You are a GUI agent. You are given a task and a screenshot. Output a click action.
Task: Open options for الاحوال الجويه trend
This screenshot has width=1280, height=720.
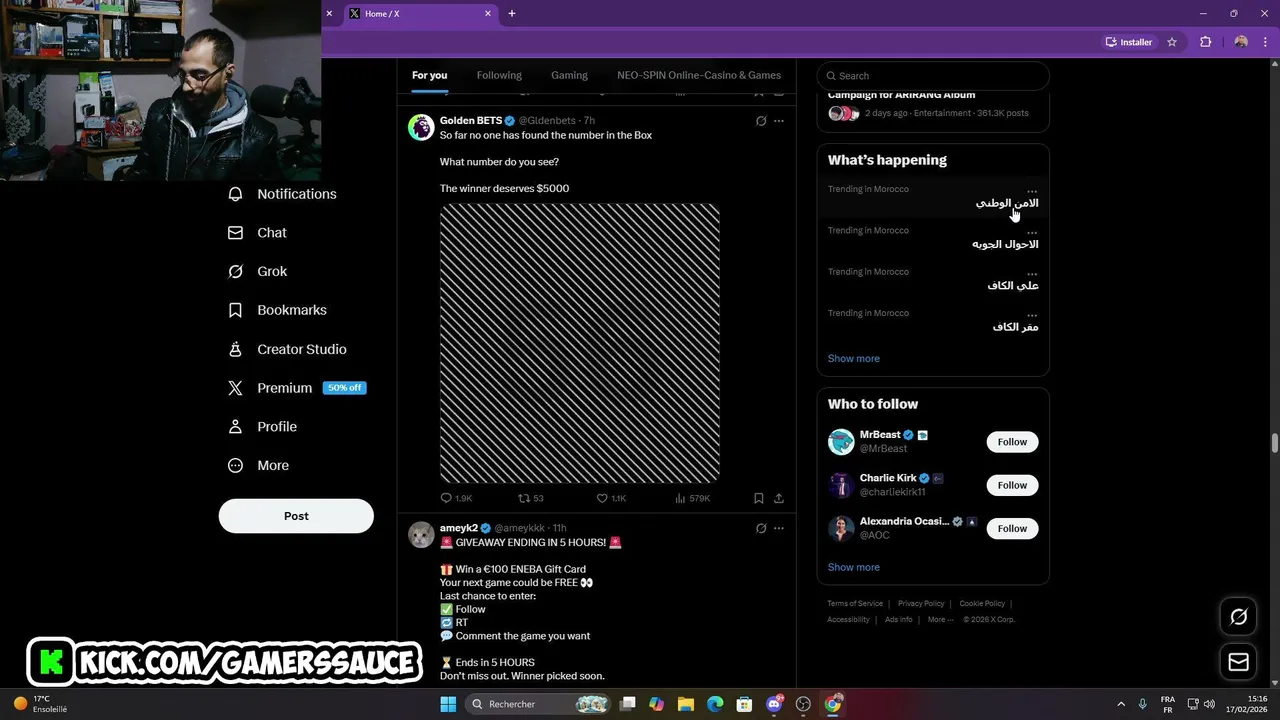pos(1032,231)
